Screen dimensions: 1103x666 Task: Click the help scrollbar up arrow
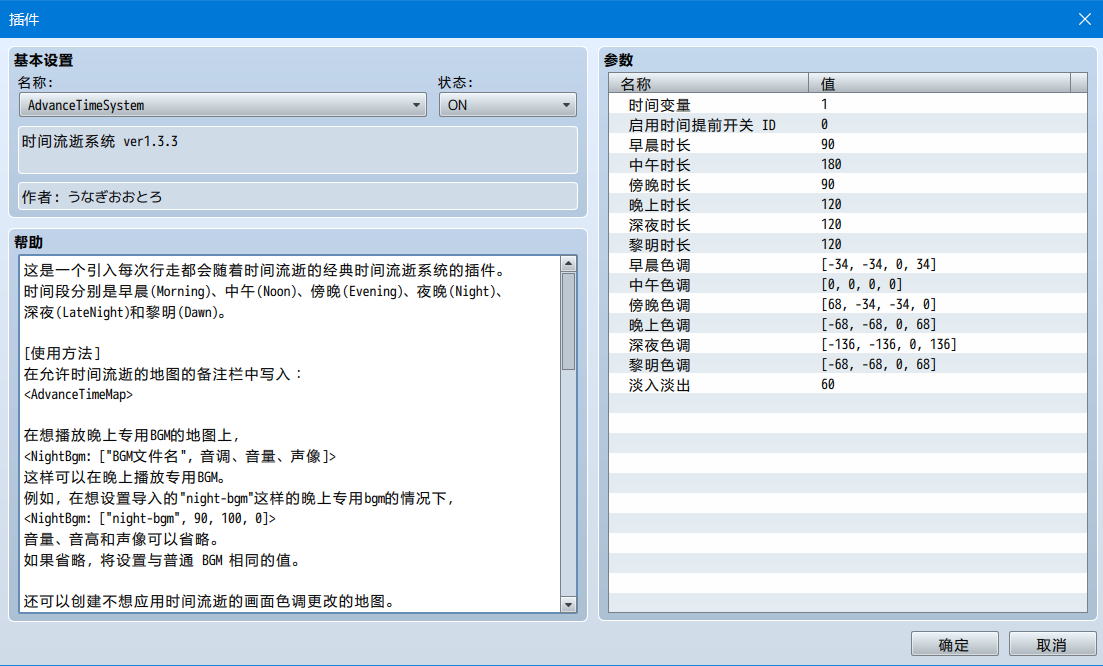click(568, 264)
